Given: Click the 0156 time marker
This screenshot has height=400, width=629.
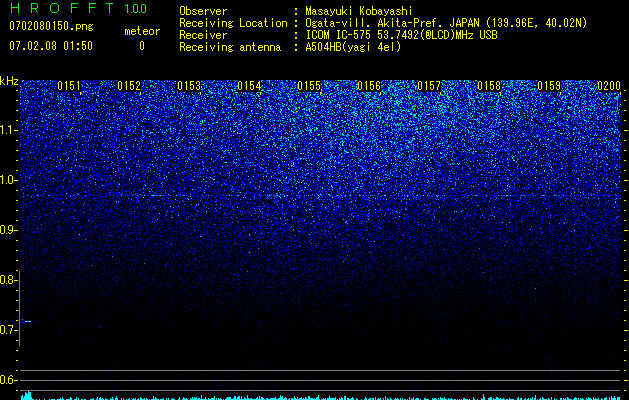Looking at the screenshot, I should [x=369, y=86].
